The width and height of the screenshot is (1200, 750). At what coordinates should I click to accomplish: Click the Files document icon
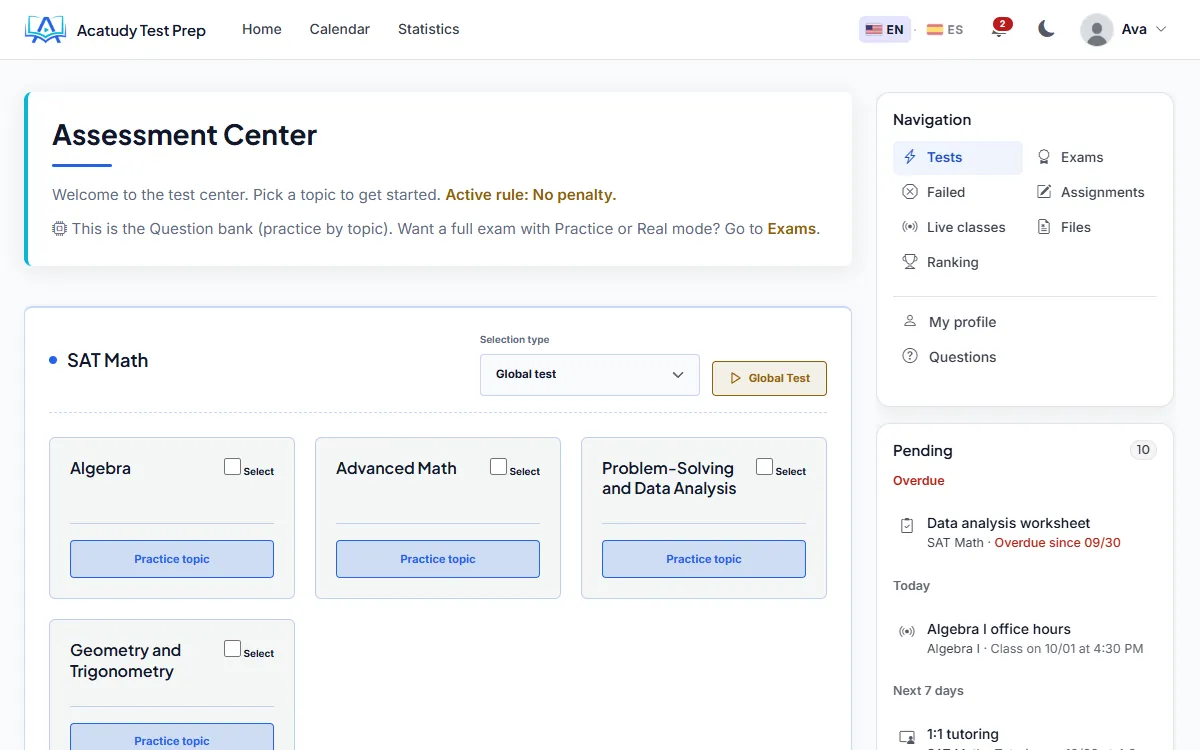pos(1044,227)
